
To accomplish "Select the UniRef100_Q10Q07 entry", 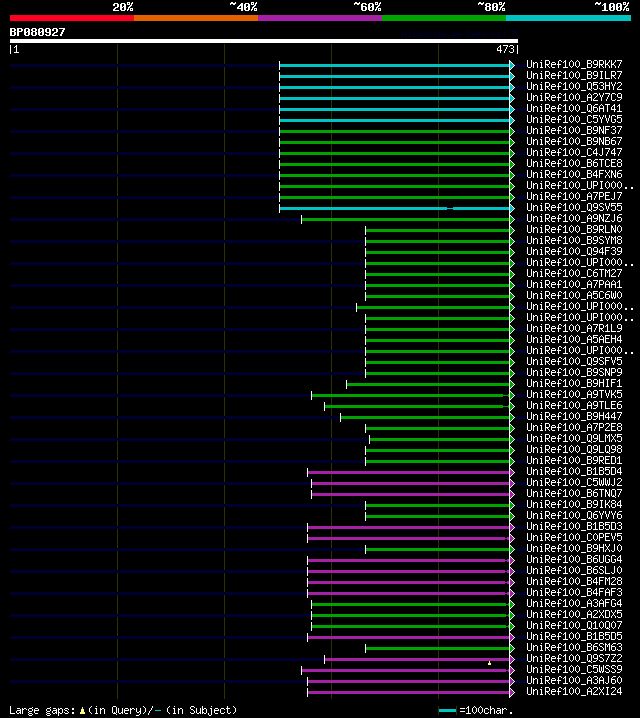I will [x=574, y=625].
